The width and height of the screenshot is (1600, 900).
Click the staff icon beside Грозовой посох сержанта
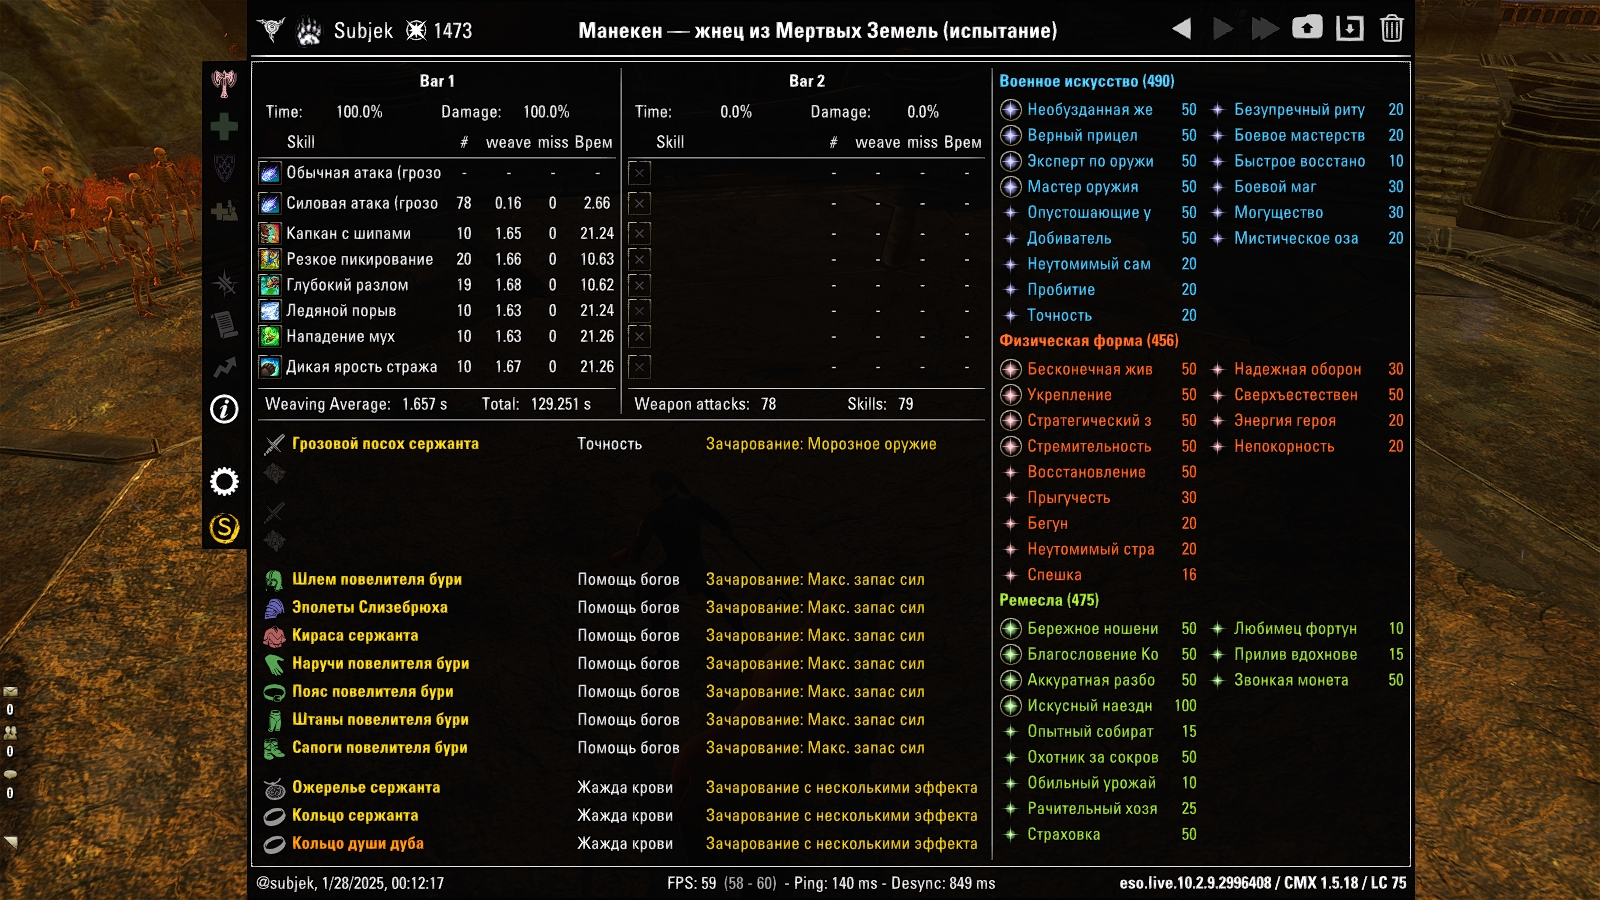click(274, 444)
